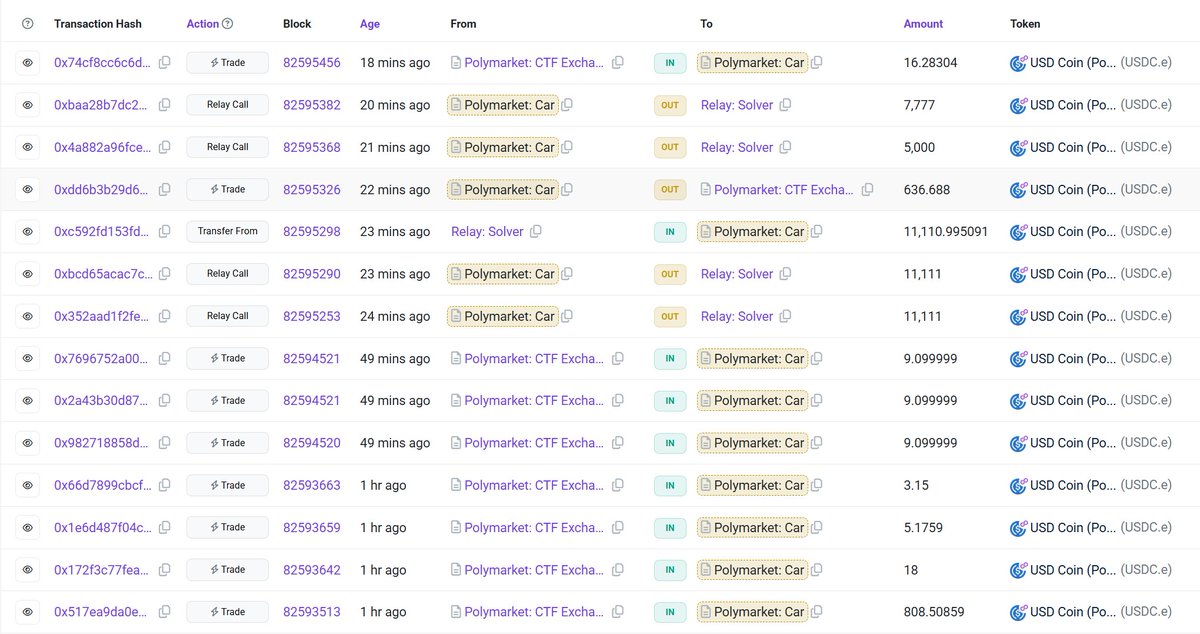Open Relay: Solver From address in 82595298 row
Screen dimensions: 1200x634
tap(487, 231)
